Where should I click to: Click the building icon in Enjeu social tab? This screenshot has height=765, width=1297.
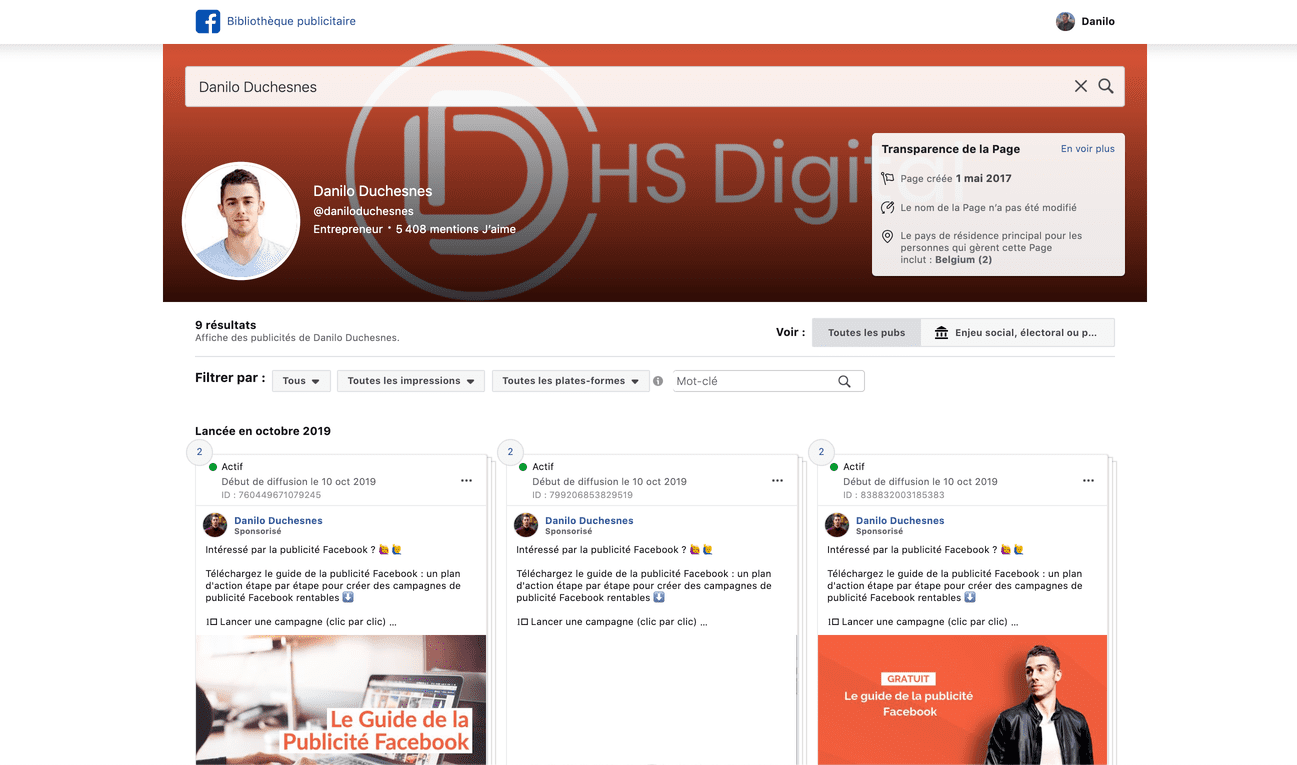pos(941,332)
